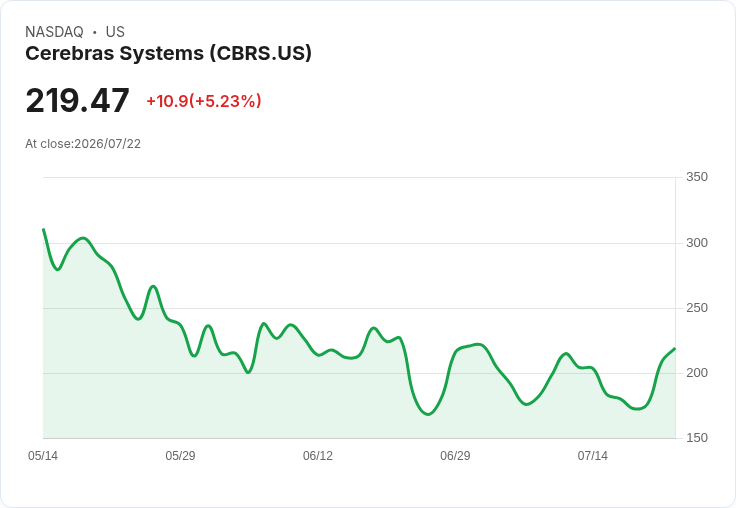Click the 300 y-axis label
The image size is (736, 508).
(697, 243)
